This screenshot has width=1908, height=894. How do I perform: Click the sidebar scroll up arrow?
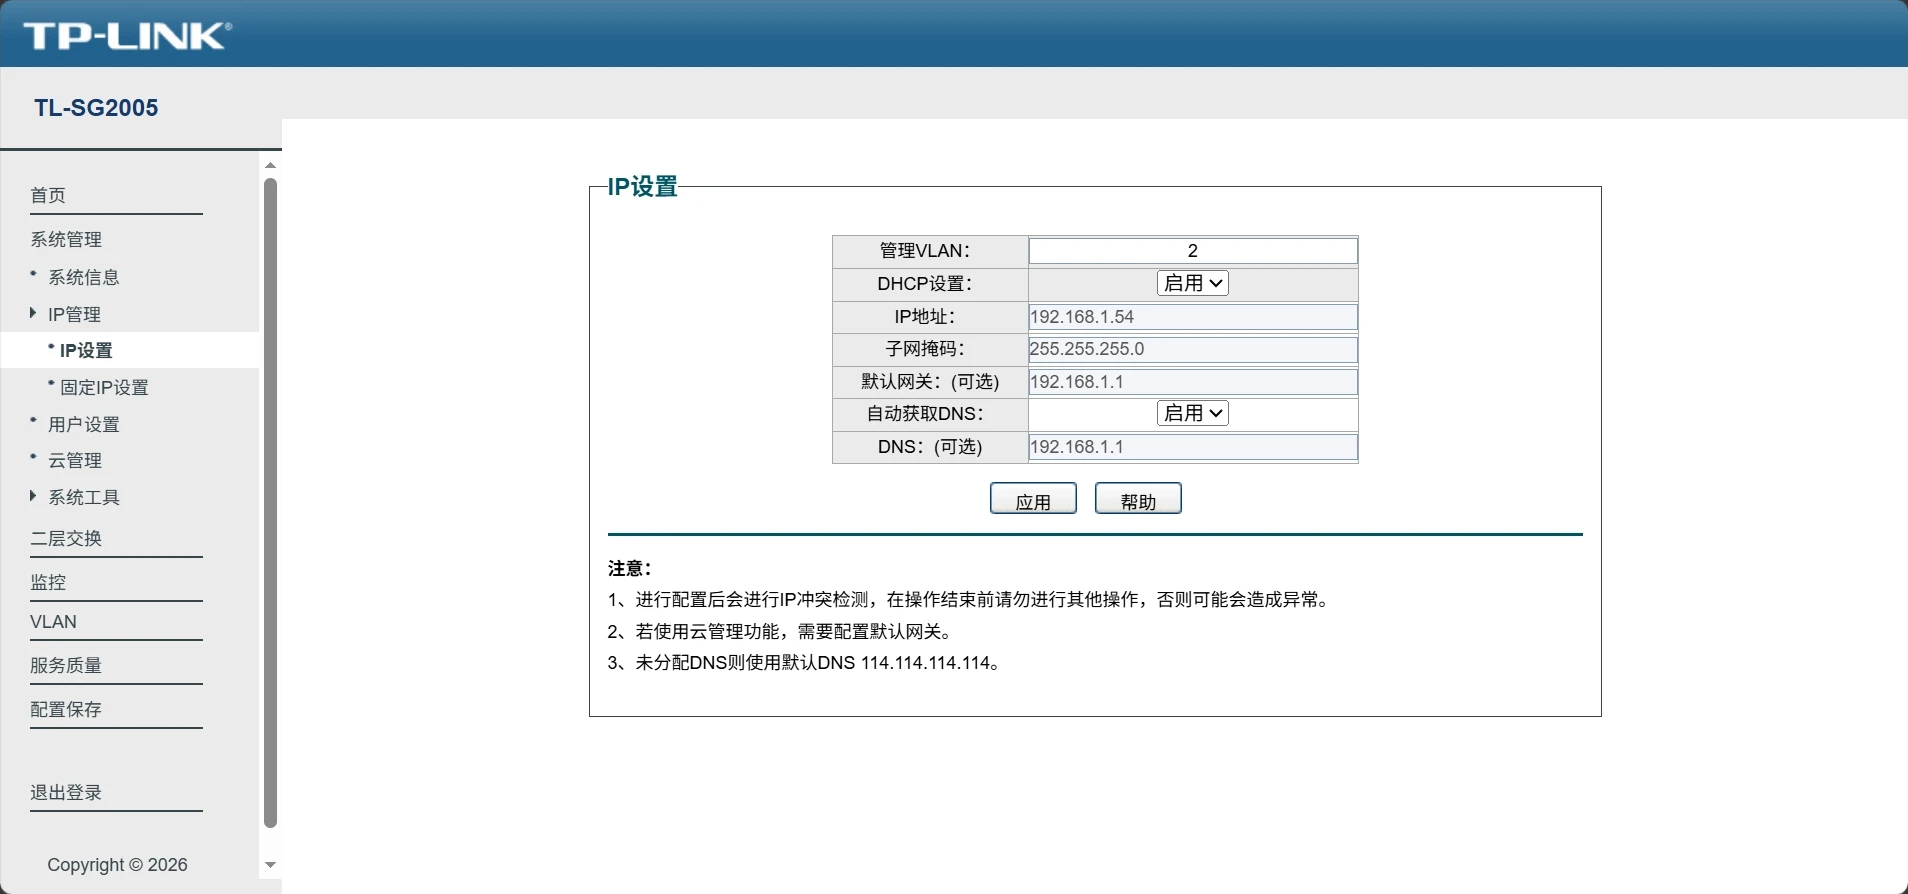pyautogui.click(x=270, y=165)
